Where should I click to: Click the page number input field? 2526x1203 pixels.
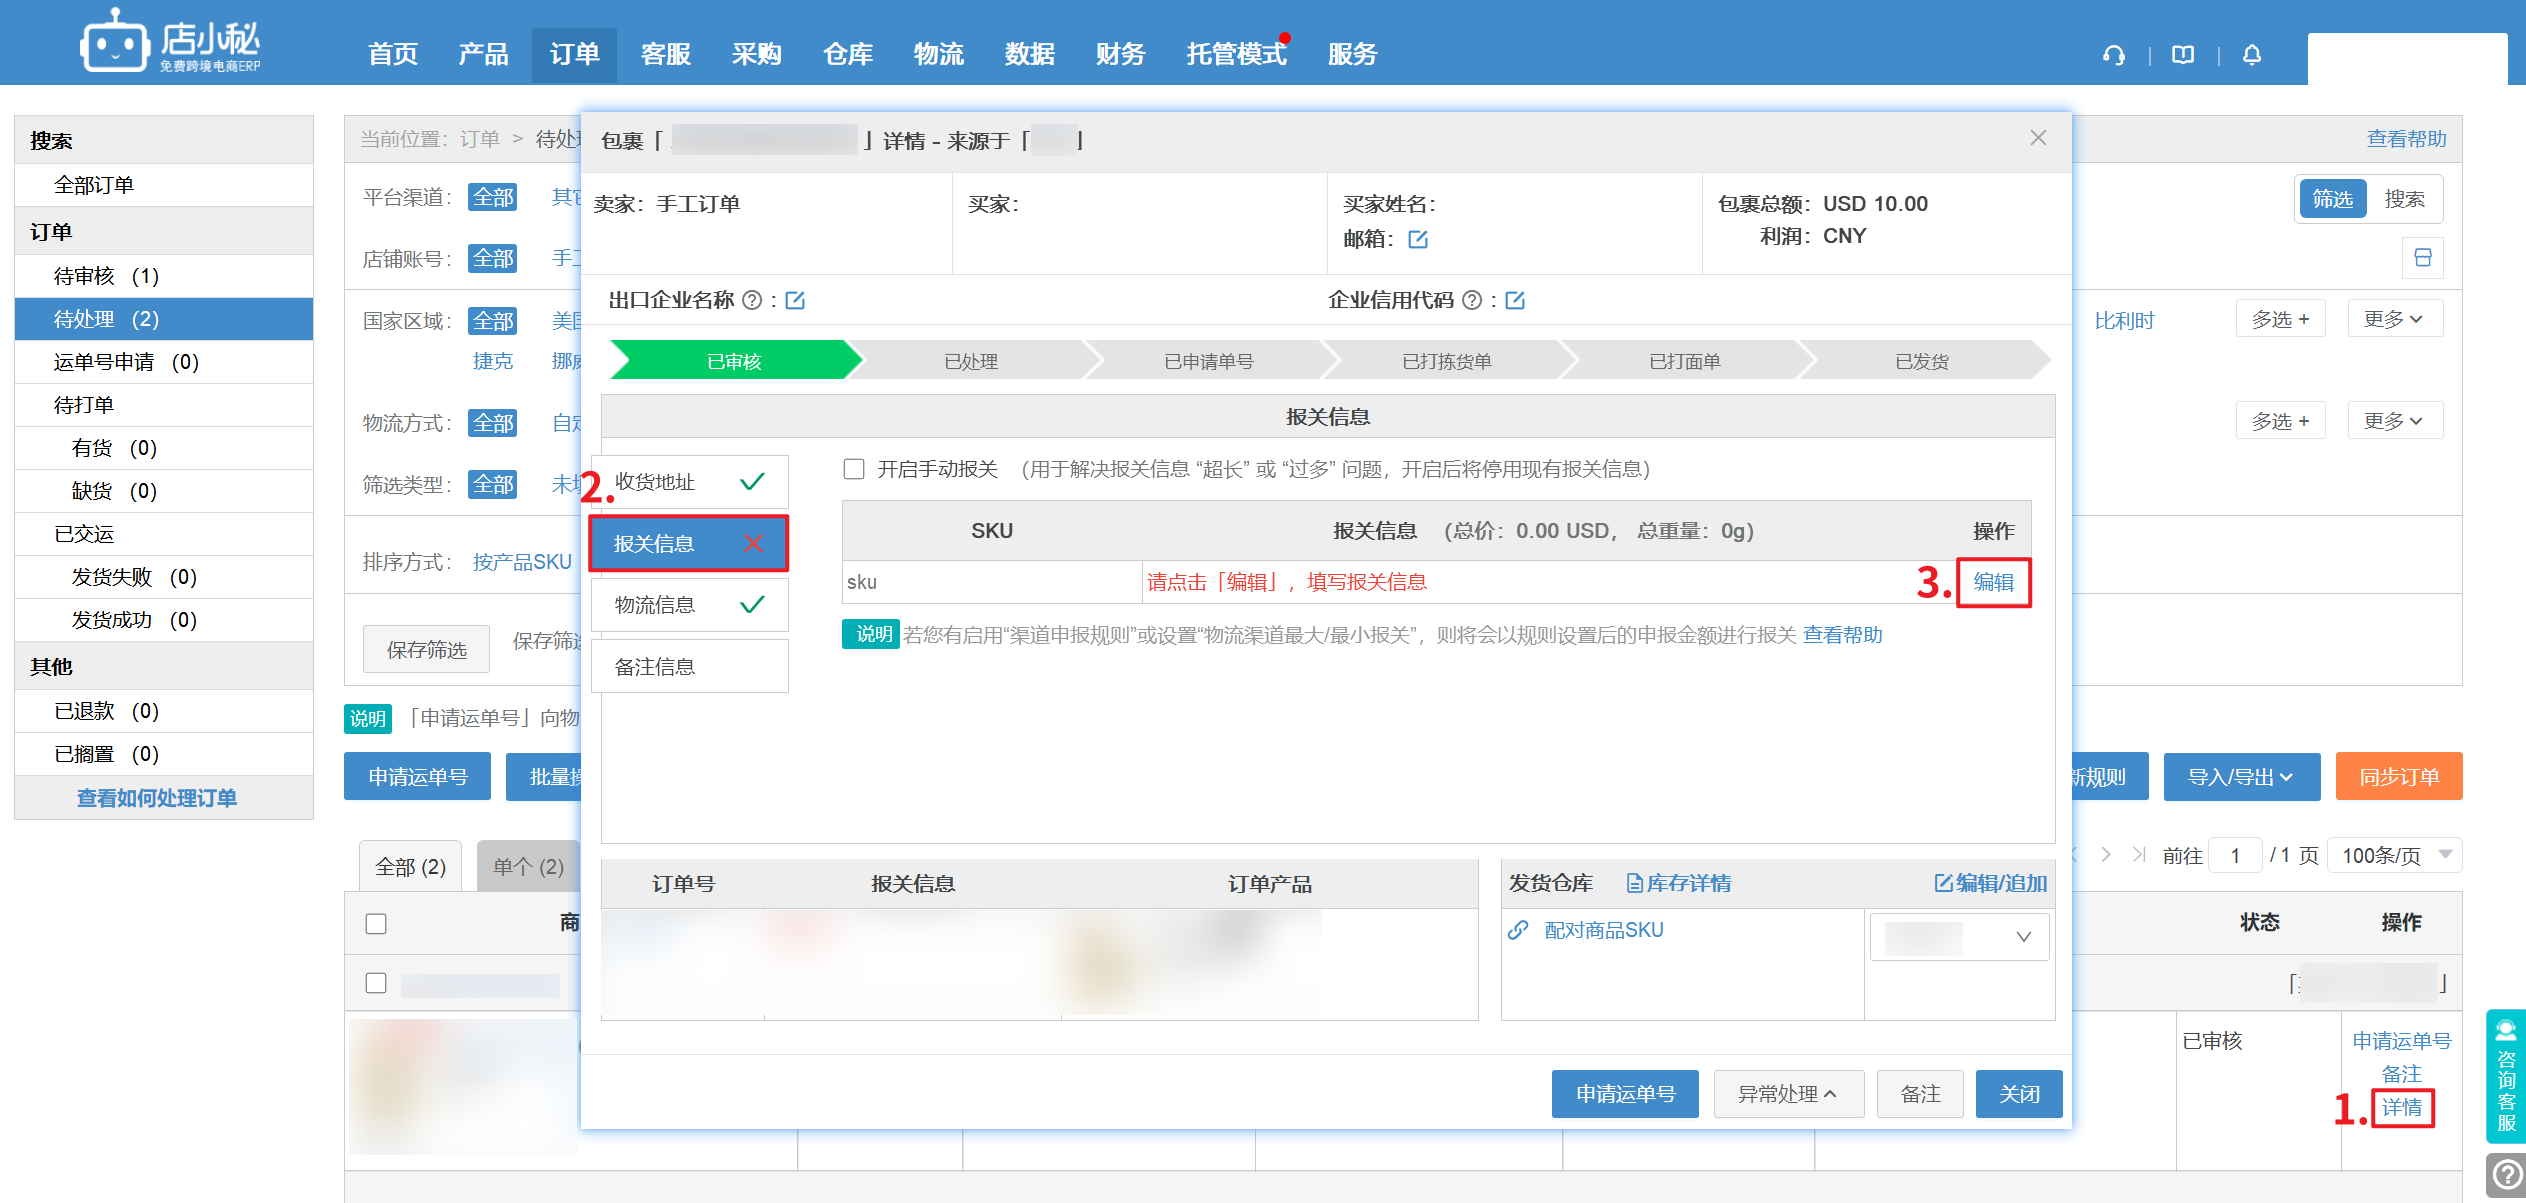(x=2235, y=855)
